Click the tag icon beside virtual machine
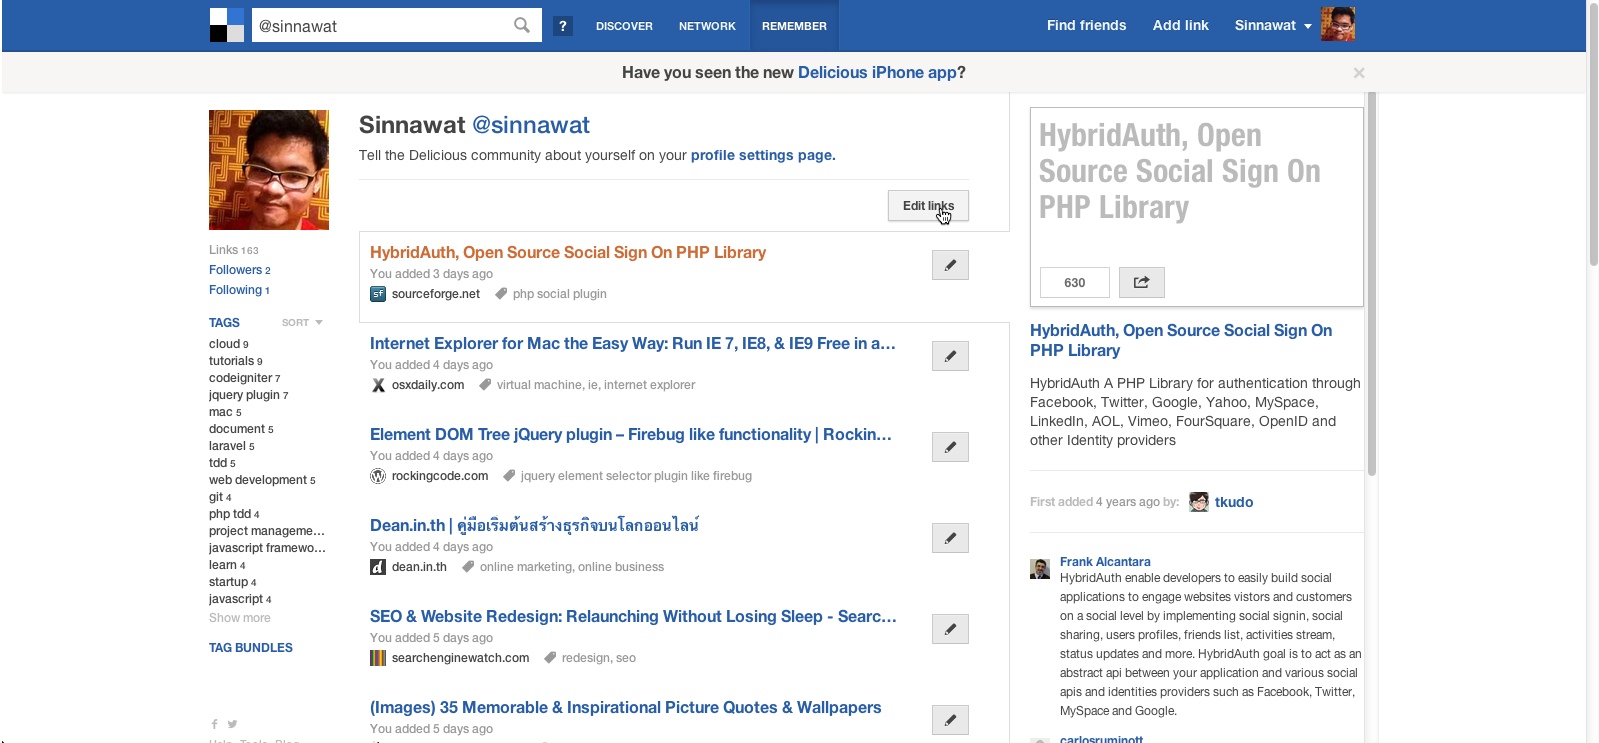 pyautogui.click(x=485, y=385)
